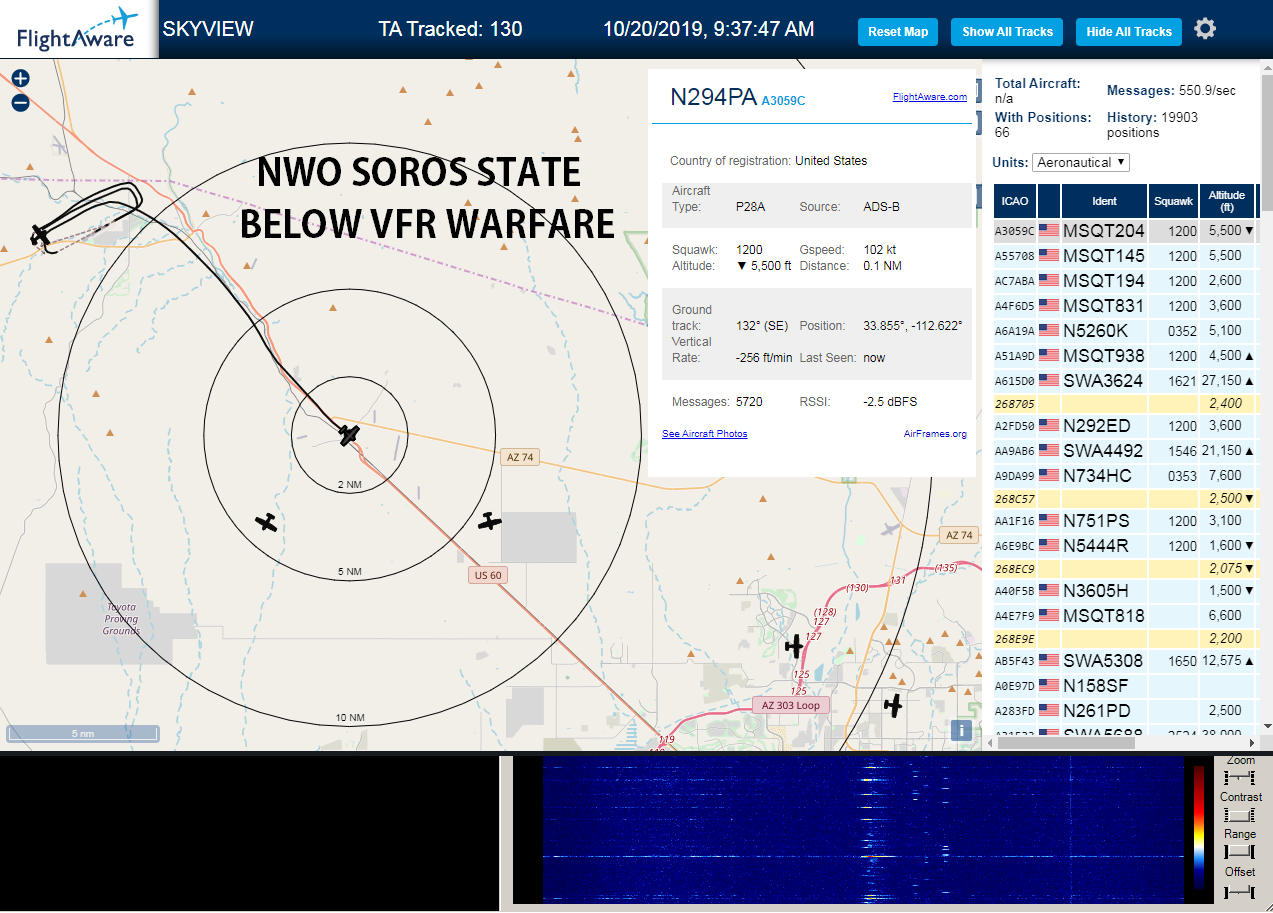This screenshot has height=913, width=1273.
Task: Click the AZ 303 Loop road label
Action: pos(790,705)
